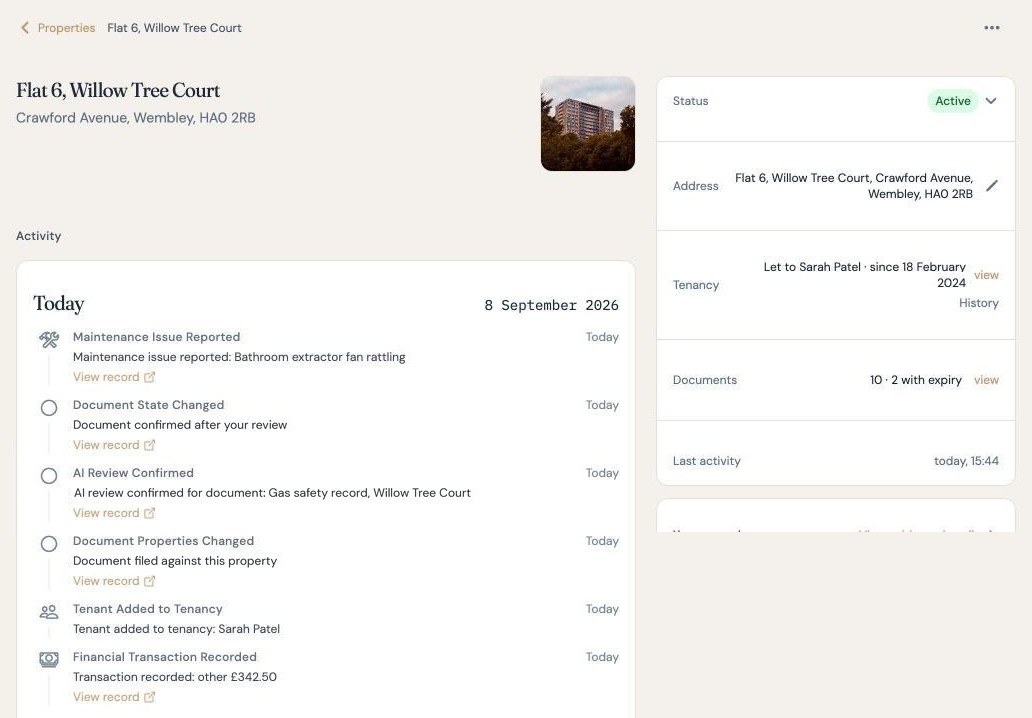Click Document confirmed after your review text

pos(180,424)
